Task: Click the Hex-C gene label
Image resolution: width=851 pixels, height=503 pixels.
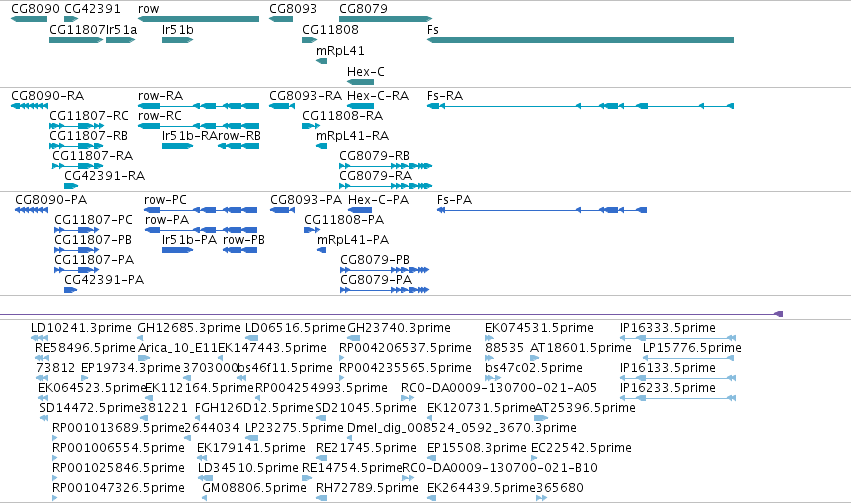Action: [366, 72]
